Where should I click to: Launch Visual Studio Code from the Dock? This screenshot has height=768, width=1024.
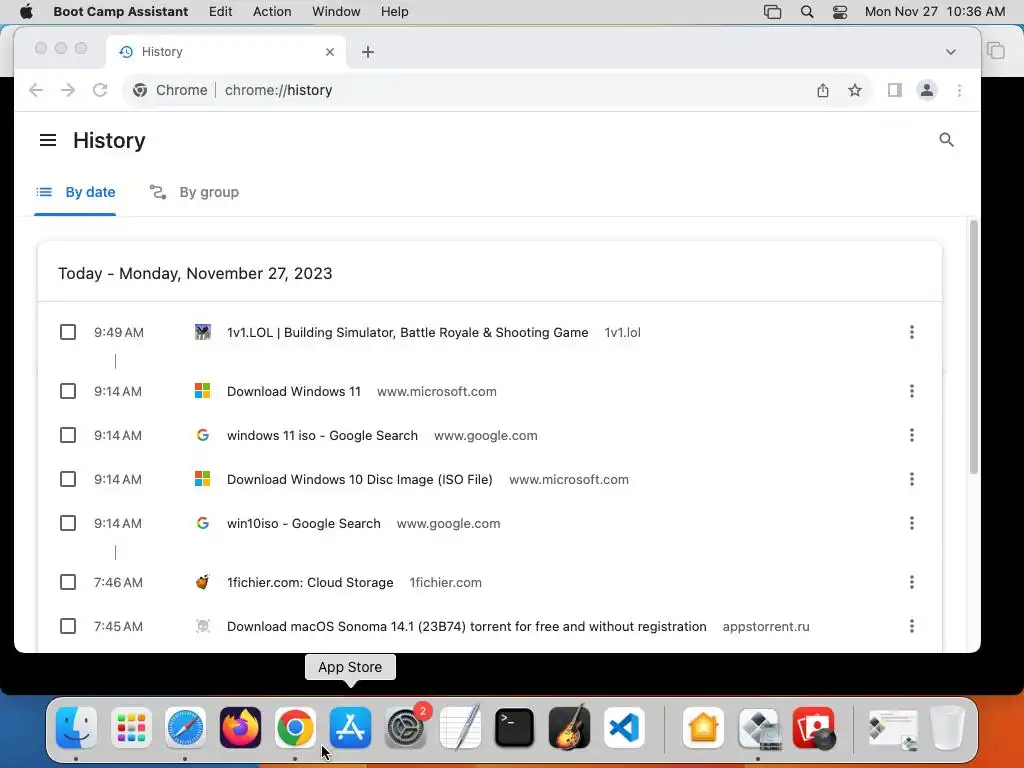click(x=624, y=728)
